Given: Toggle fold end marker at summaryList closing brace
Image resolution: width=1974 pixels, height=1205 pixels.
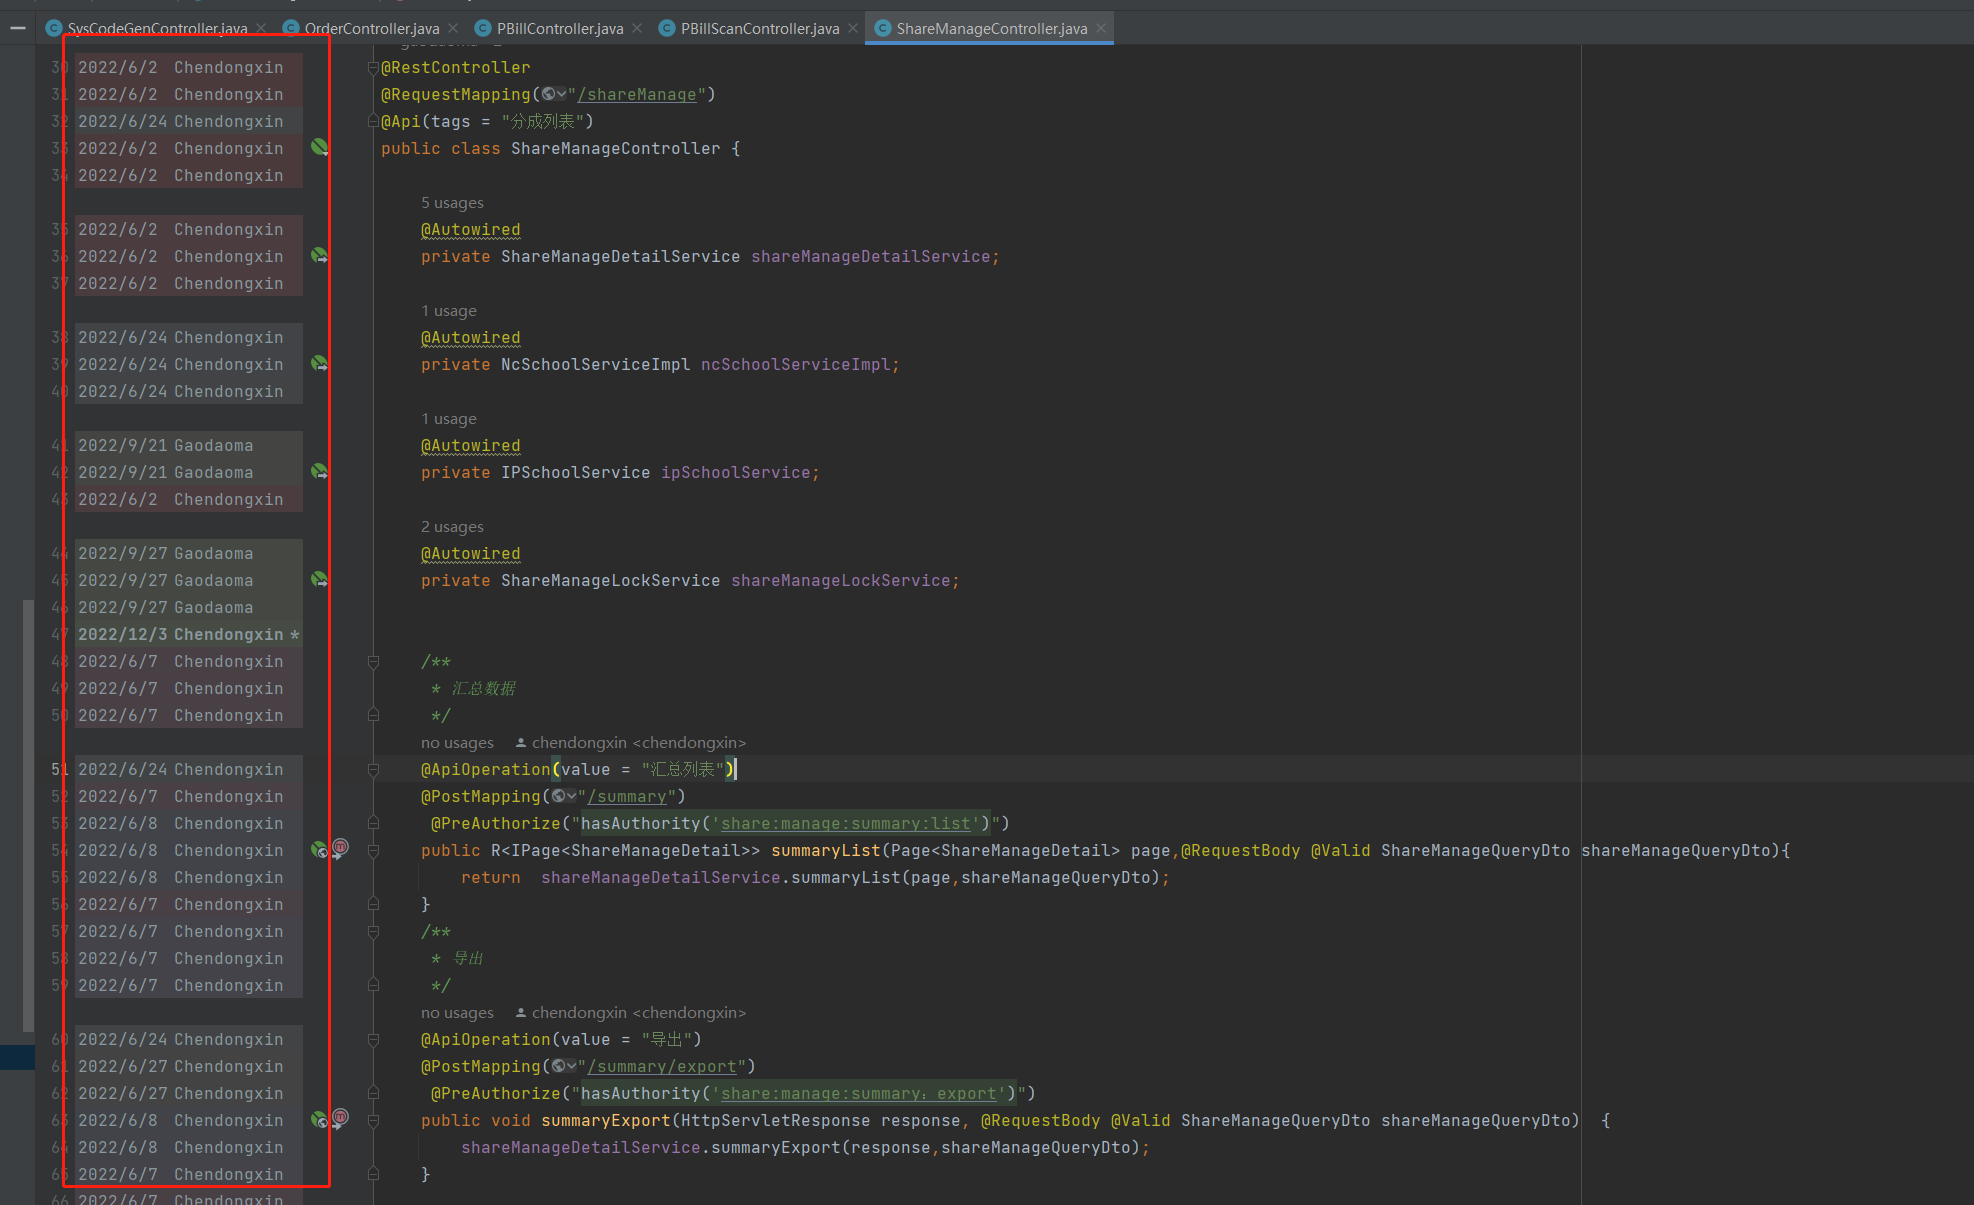Looking at the screenshot, I should [373, 904].
